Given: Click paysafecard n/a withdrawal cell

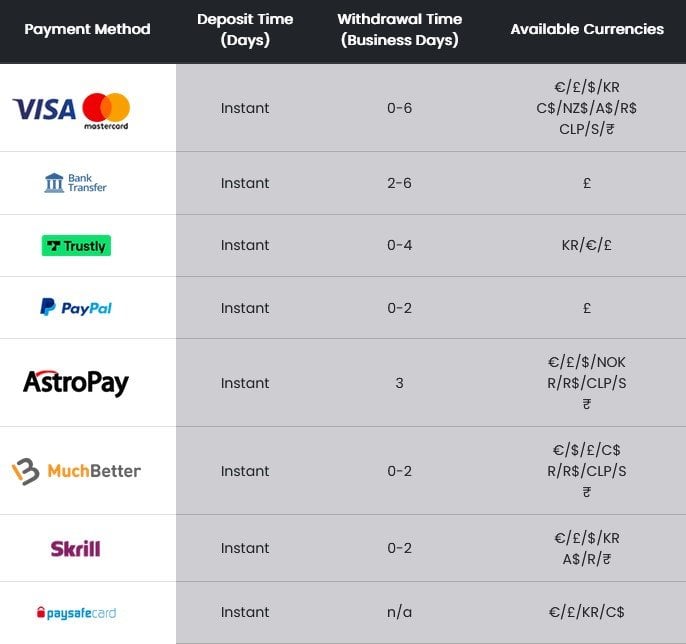Looking at the screenshot, I should tap(399, 612).
